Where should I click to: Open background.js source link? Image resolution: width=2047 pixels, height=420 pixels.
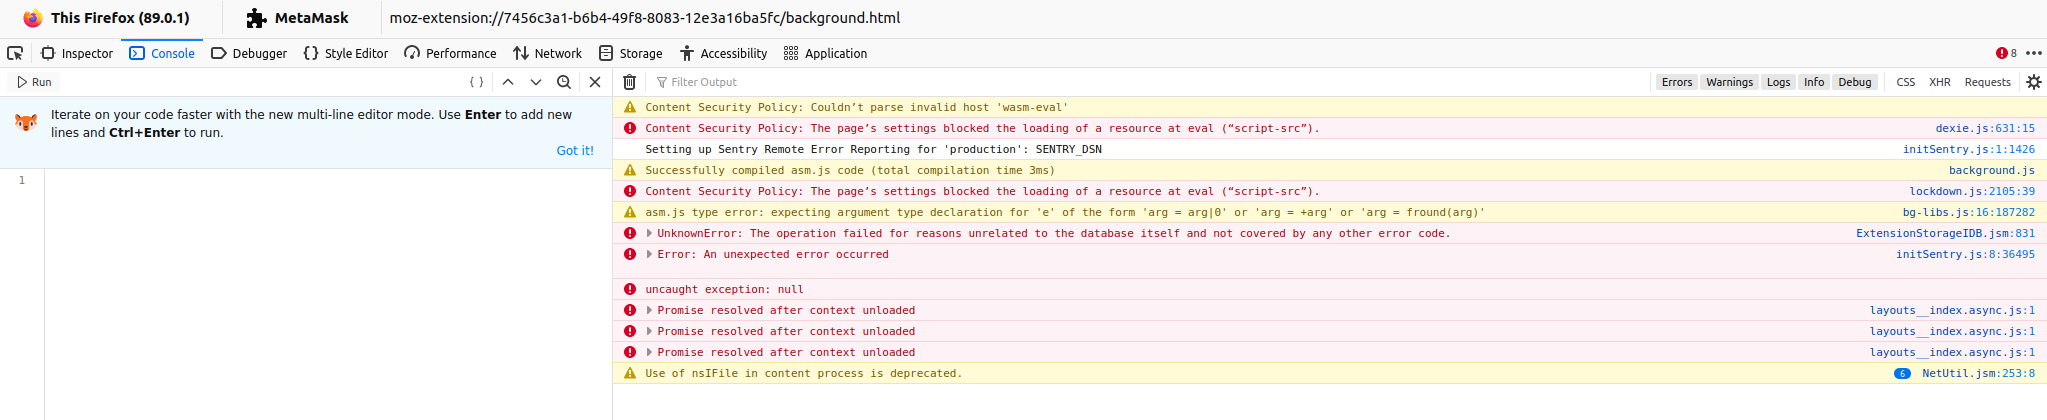[x=1991, y=170]
